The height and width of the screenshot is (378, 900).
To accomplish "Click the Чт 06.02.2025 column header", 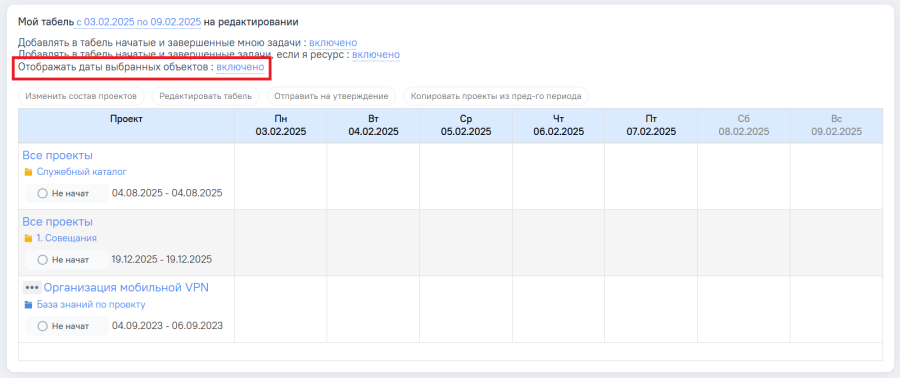I will coord(558,126).
